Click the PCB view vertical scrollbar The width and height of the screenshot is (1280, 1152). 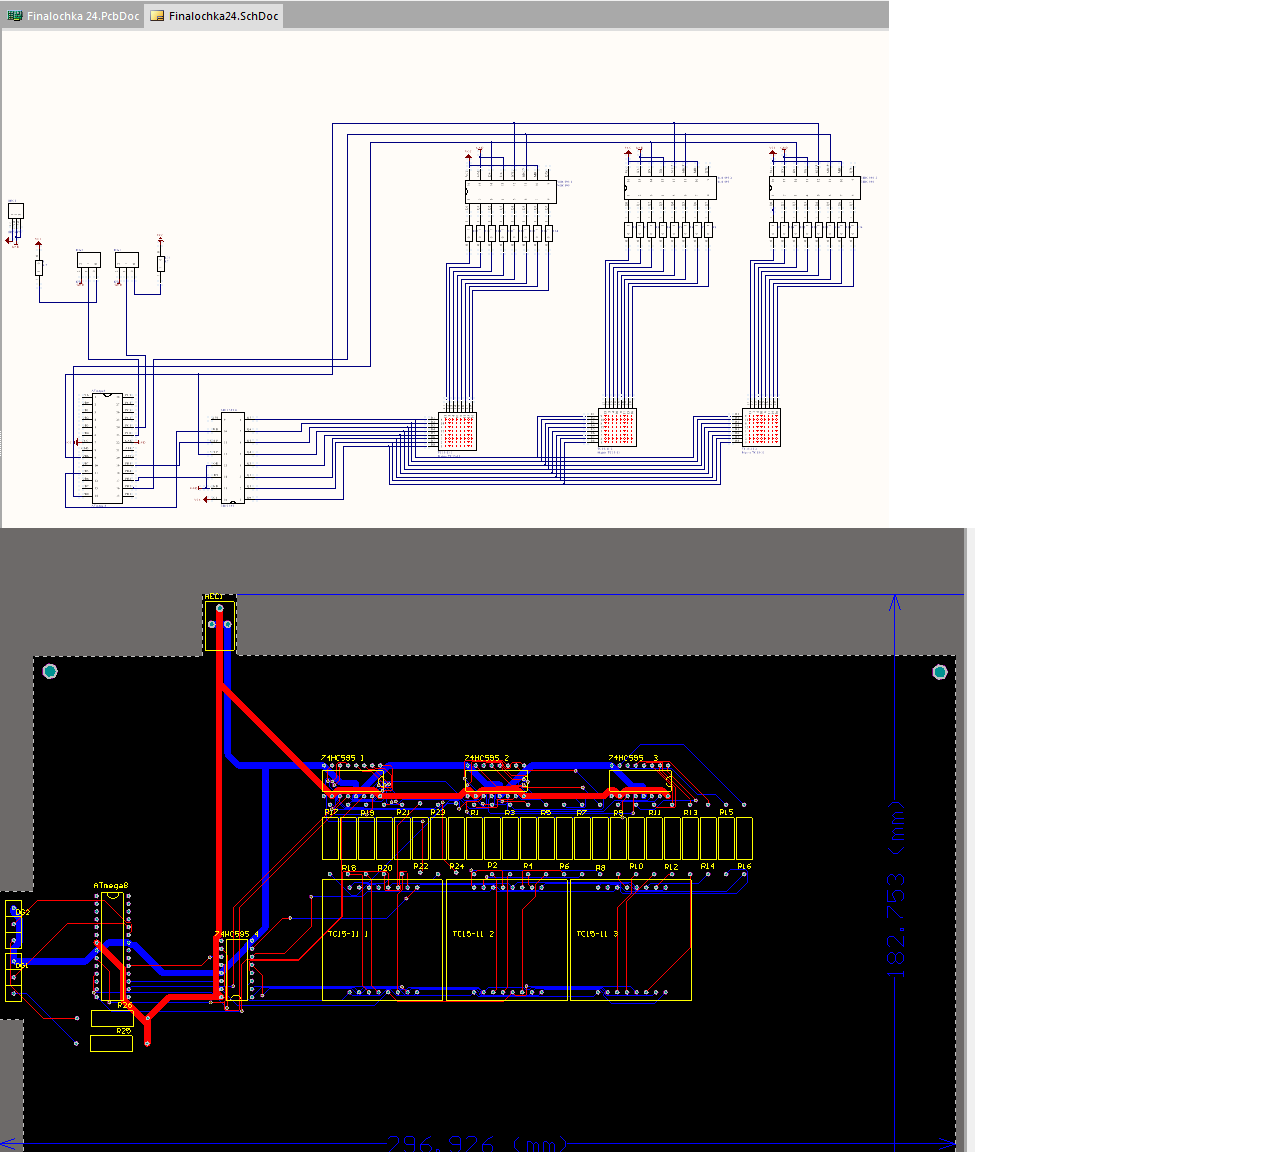(x=968, y=840)
